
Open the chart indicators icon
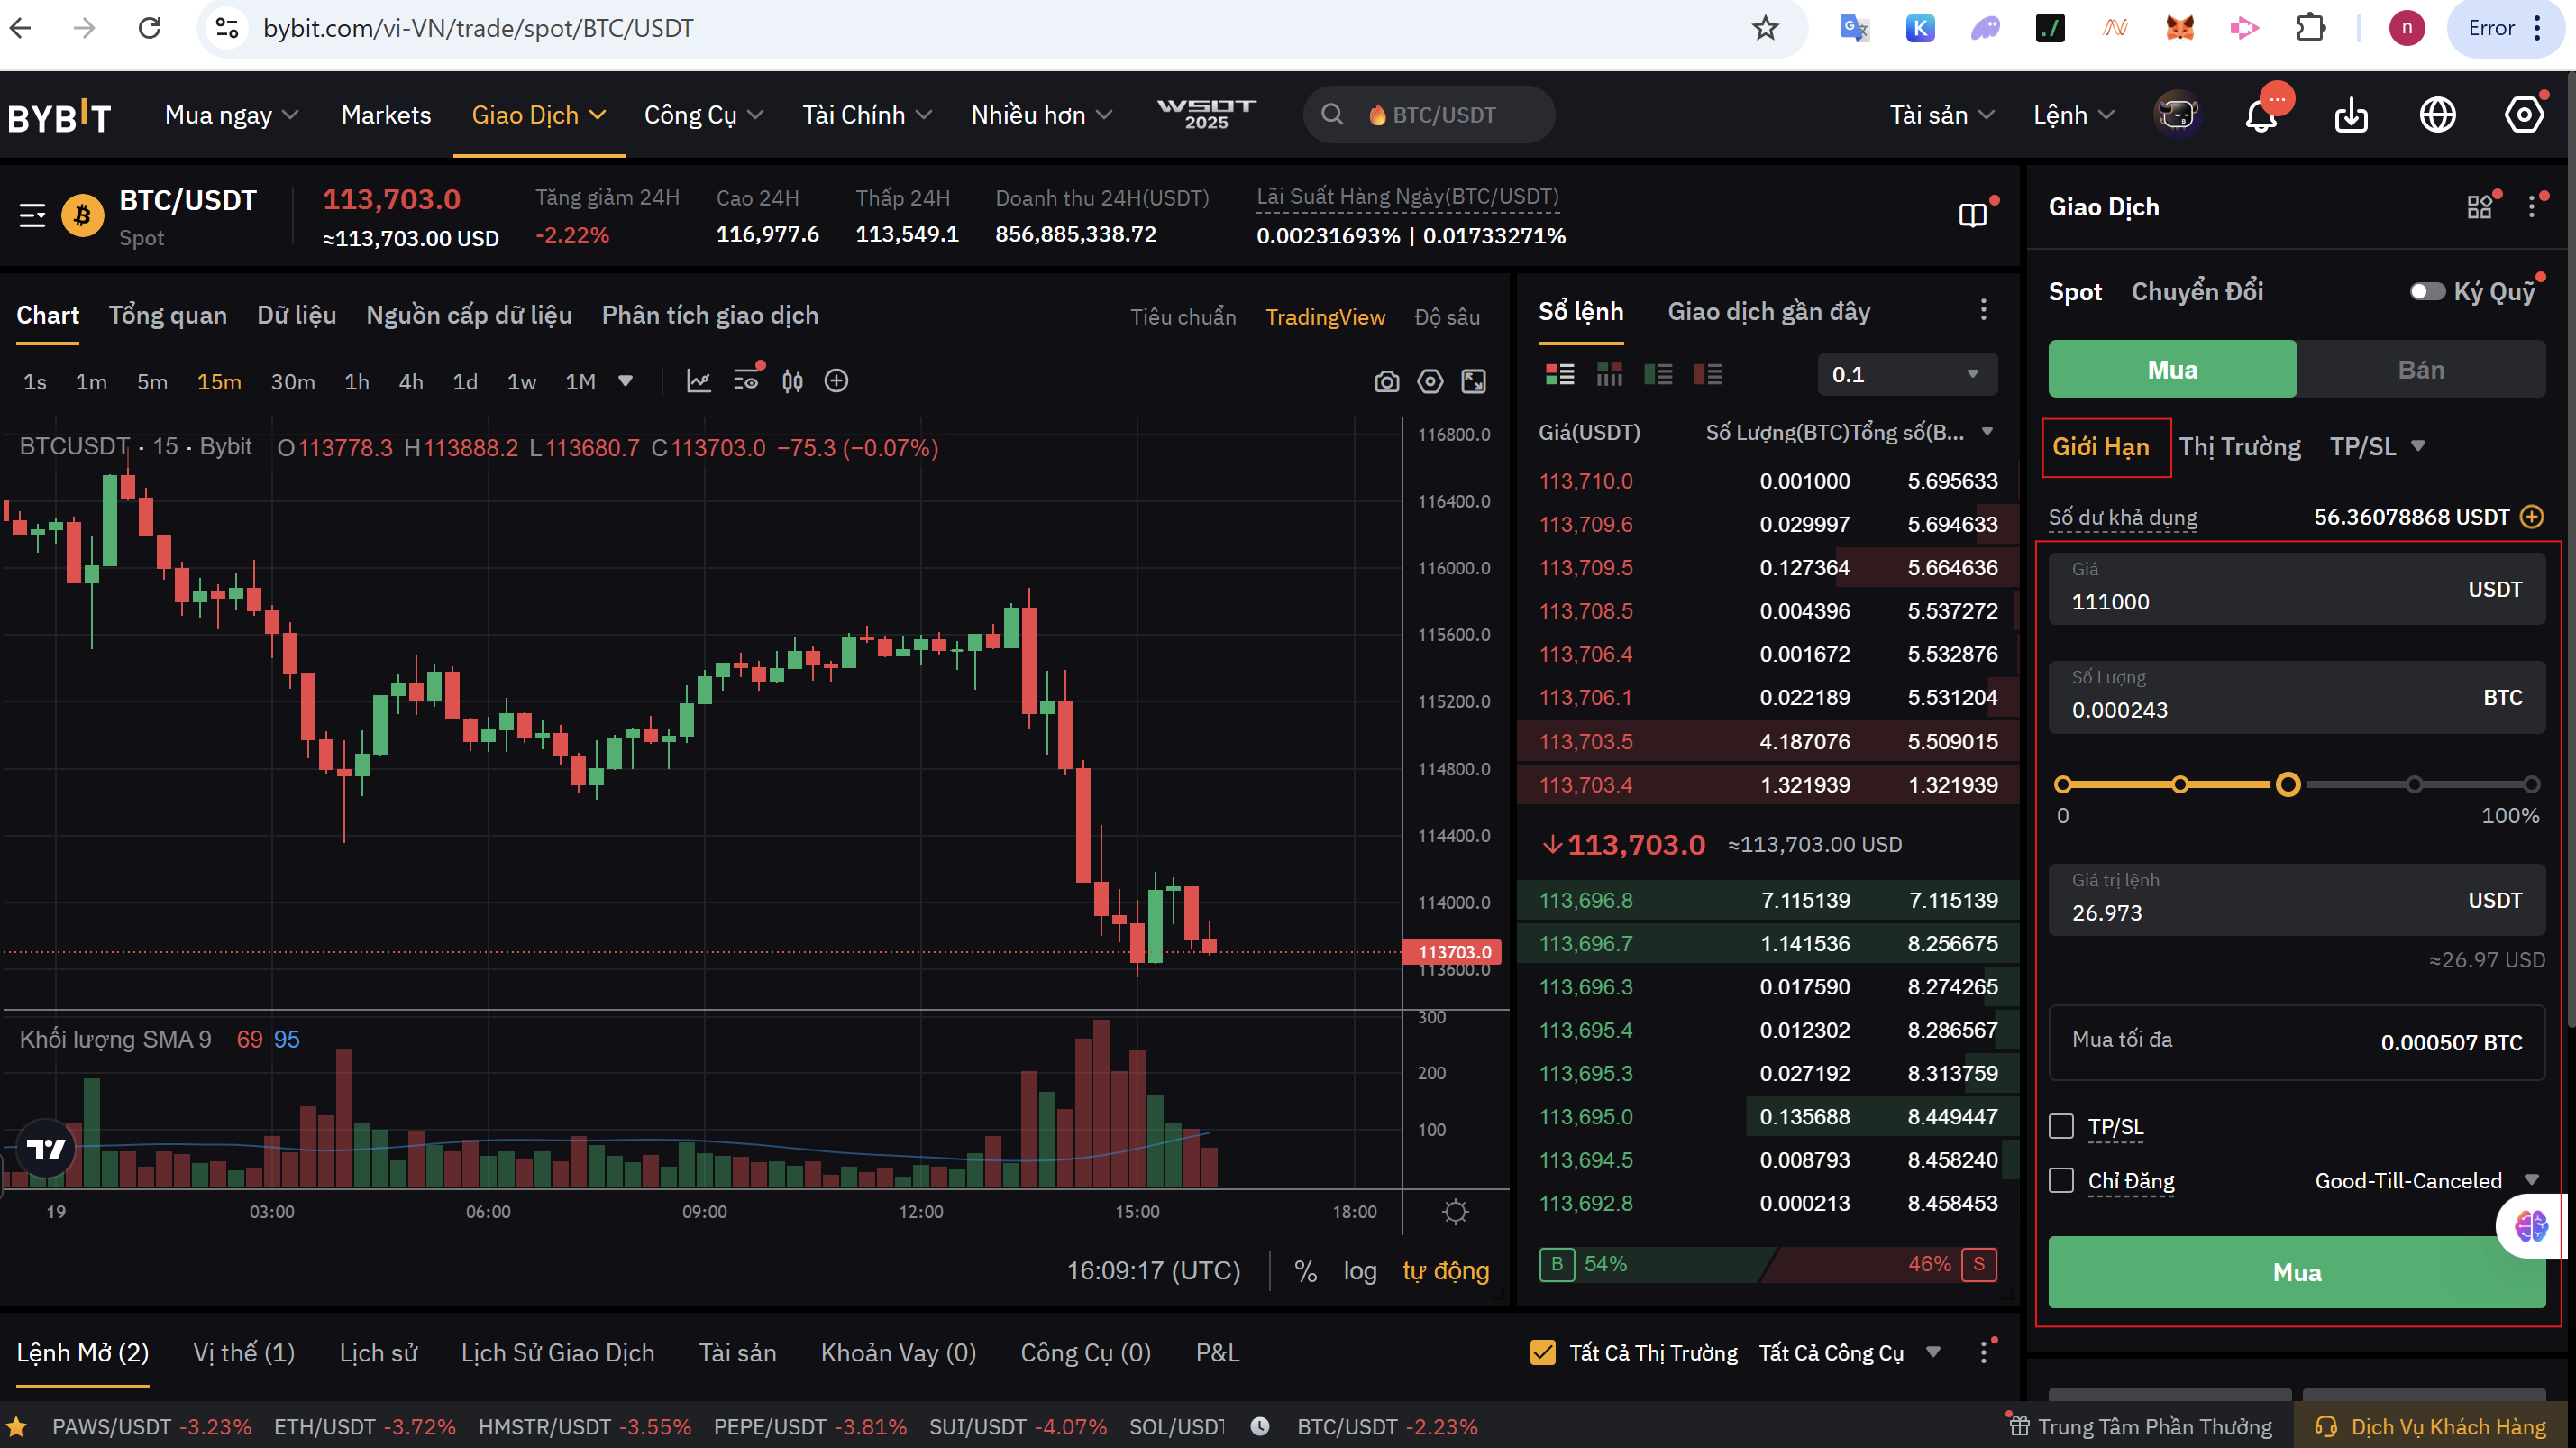pyautogui.click(x=699, y=381)
